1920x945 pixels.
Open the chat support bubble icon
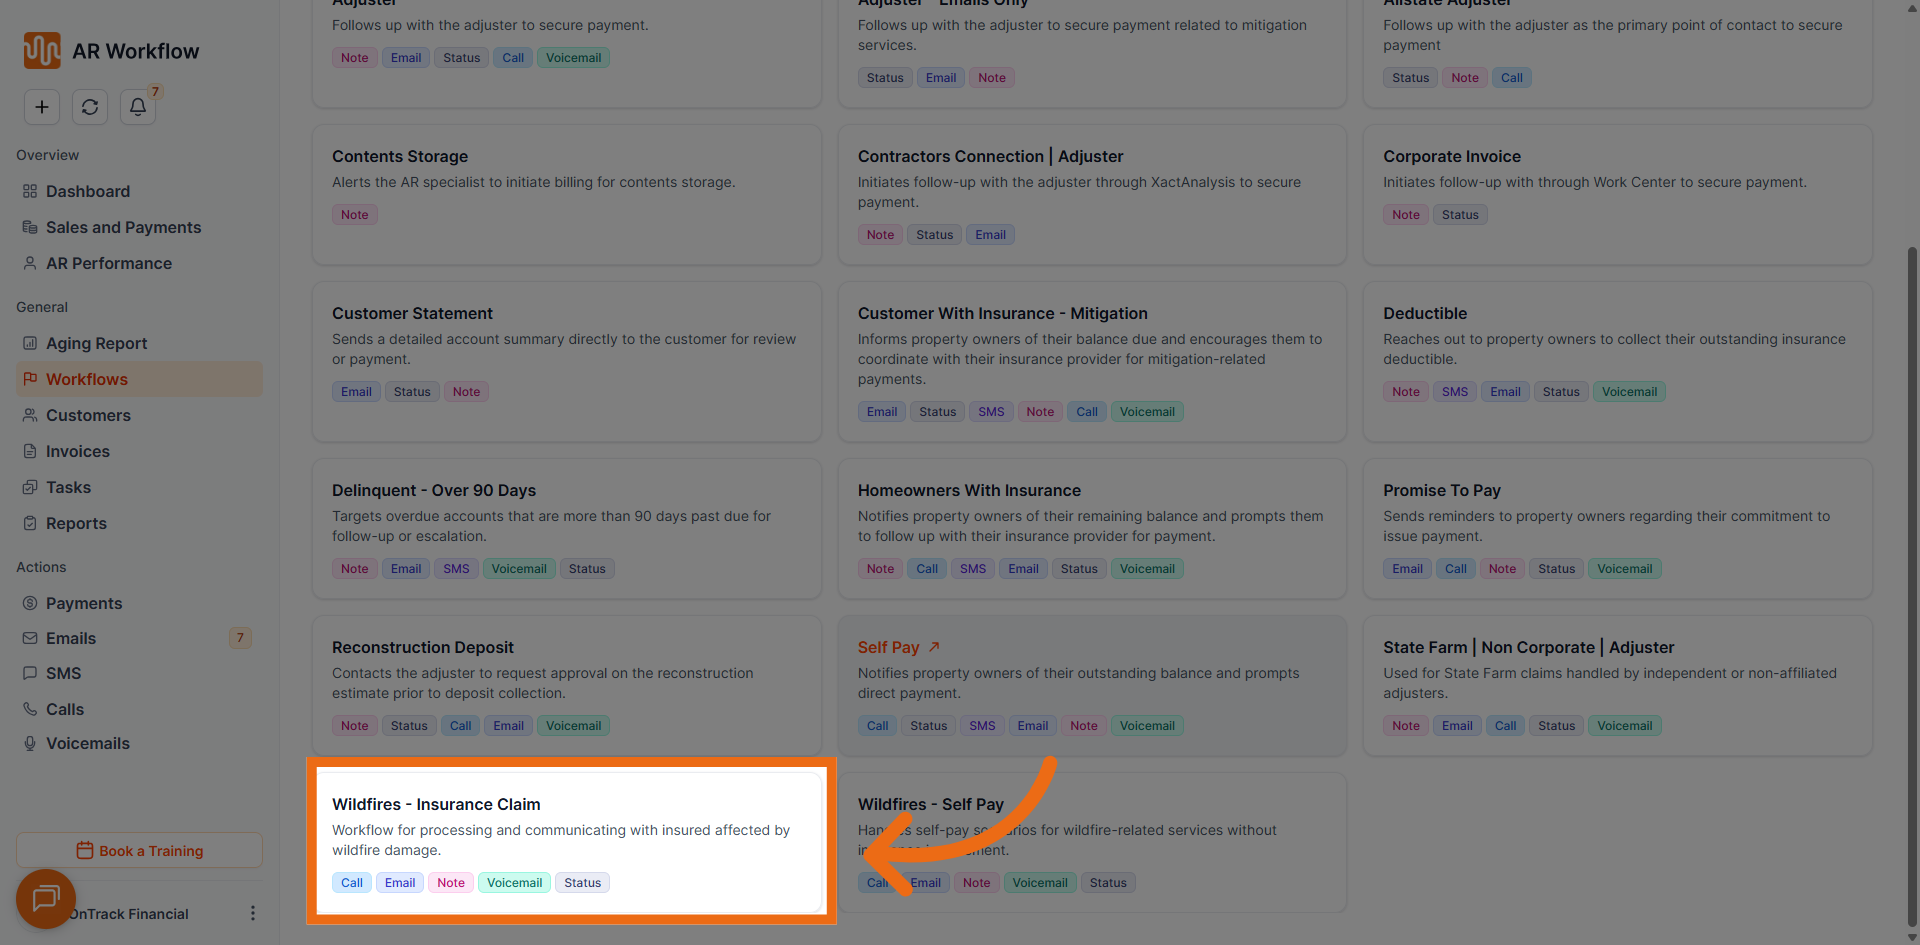(46, 899)
